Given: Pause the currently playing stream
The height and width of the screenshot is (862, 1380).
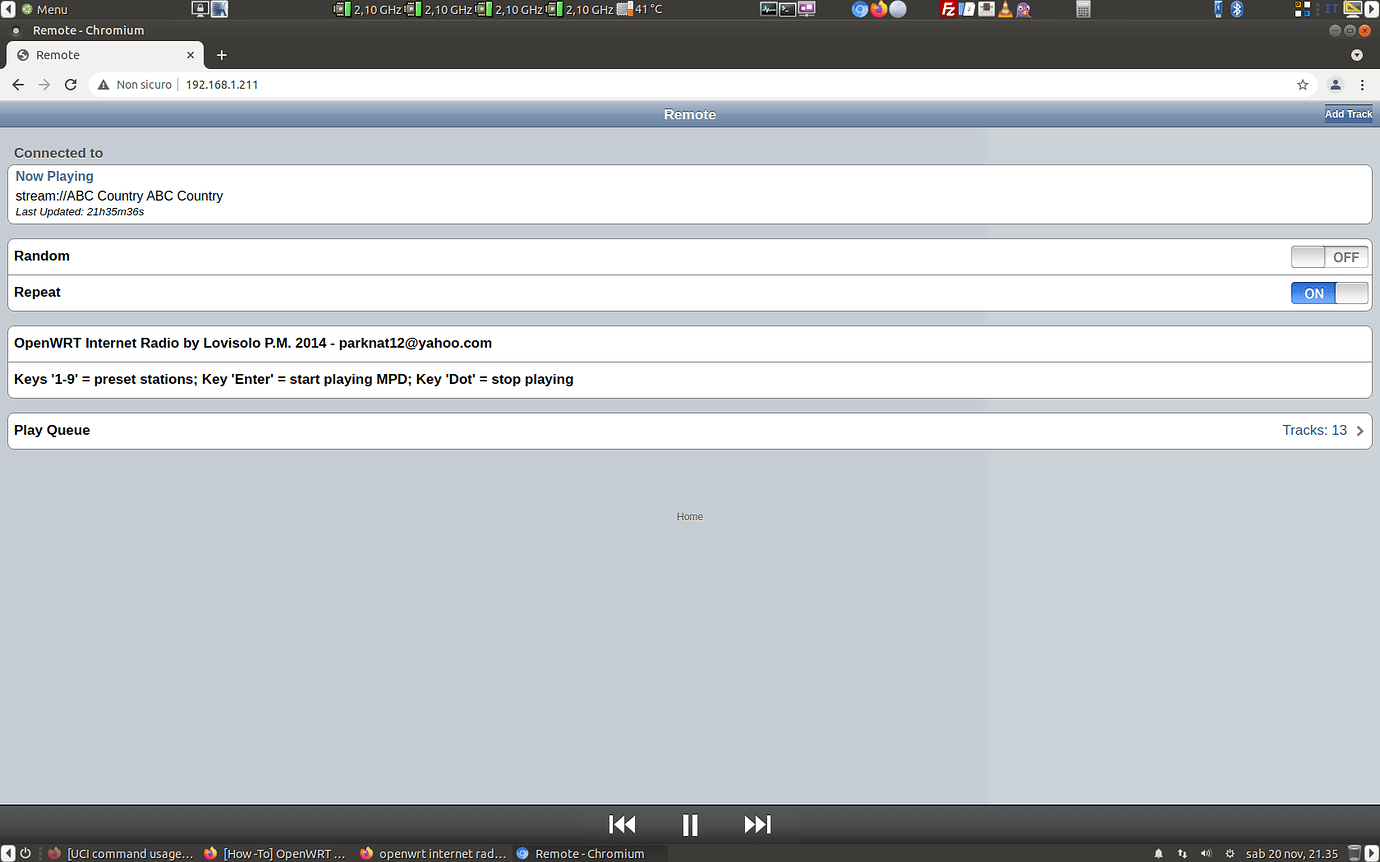Looking at the screenshot, I should (x=690, y=824).
